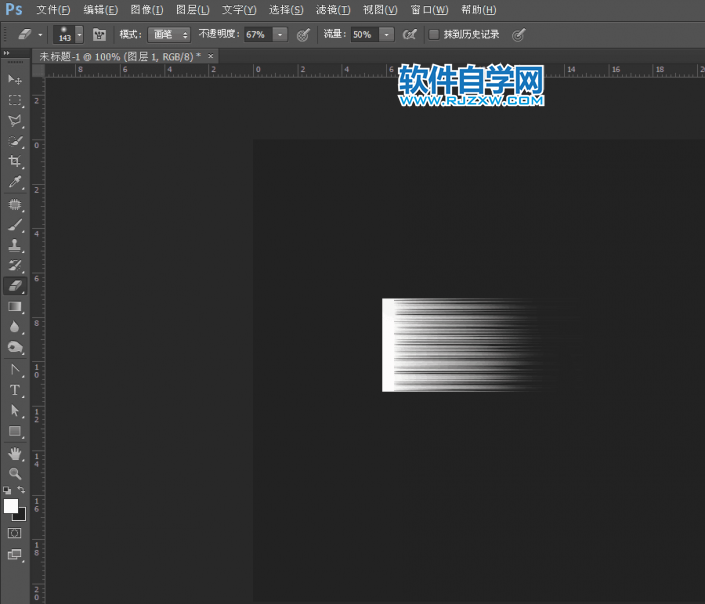Choose the Eyedropper tool
The height and width of the screenshot is (604, 705).
pos(15,182)
